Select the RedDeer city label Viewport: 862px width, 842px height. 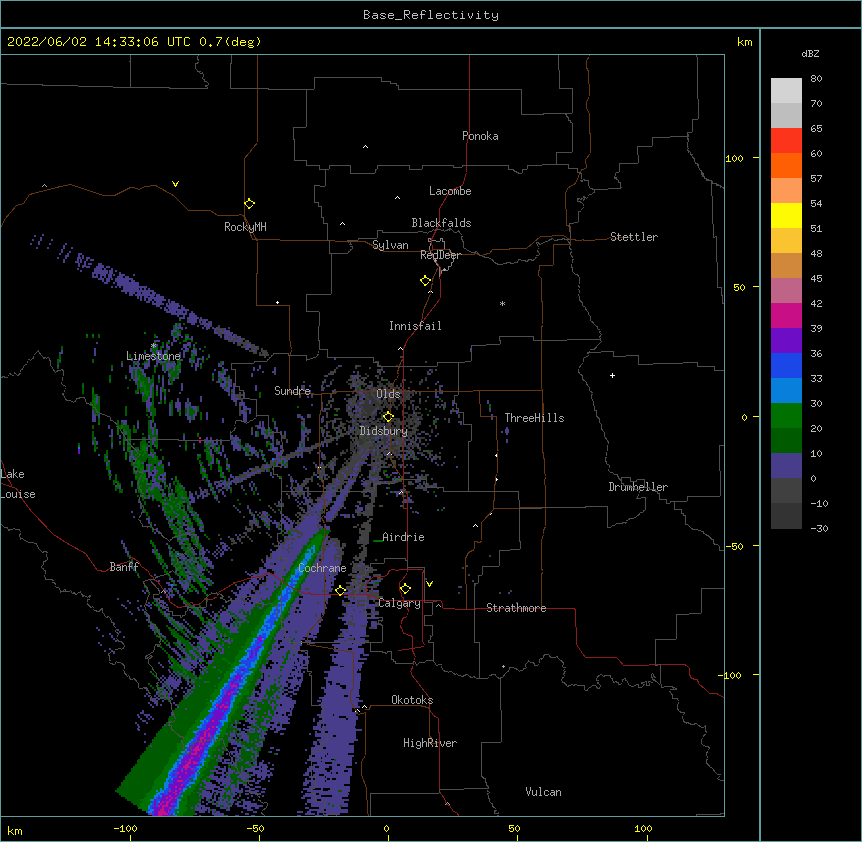tap(440, 255)
